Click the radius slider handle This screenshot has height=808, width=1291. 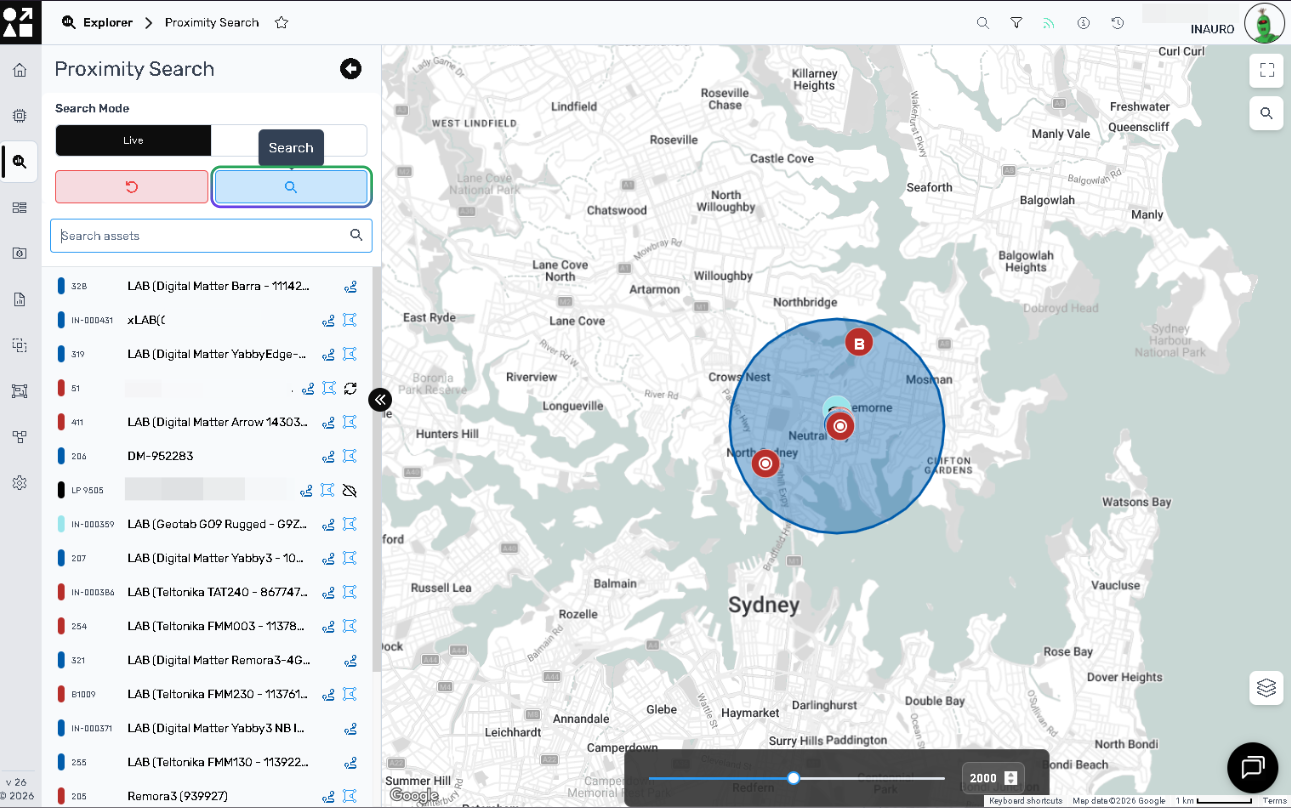(x=793, y=778)
